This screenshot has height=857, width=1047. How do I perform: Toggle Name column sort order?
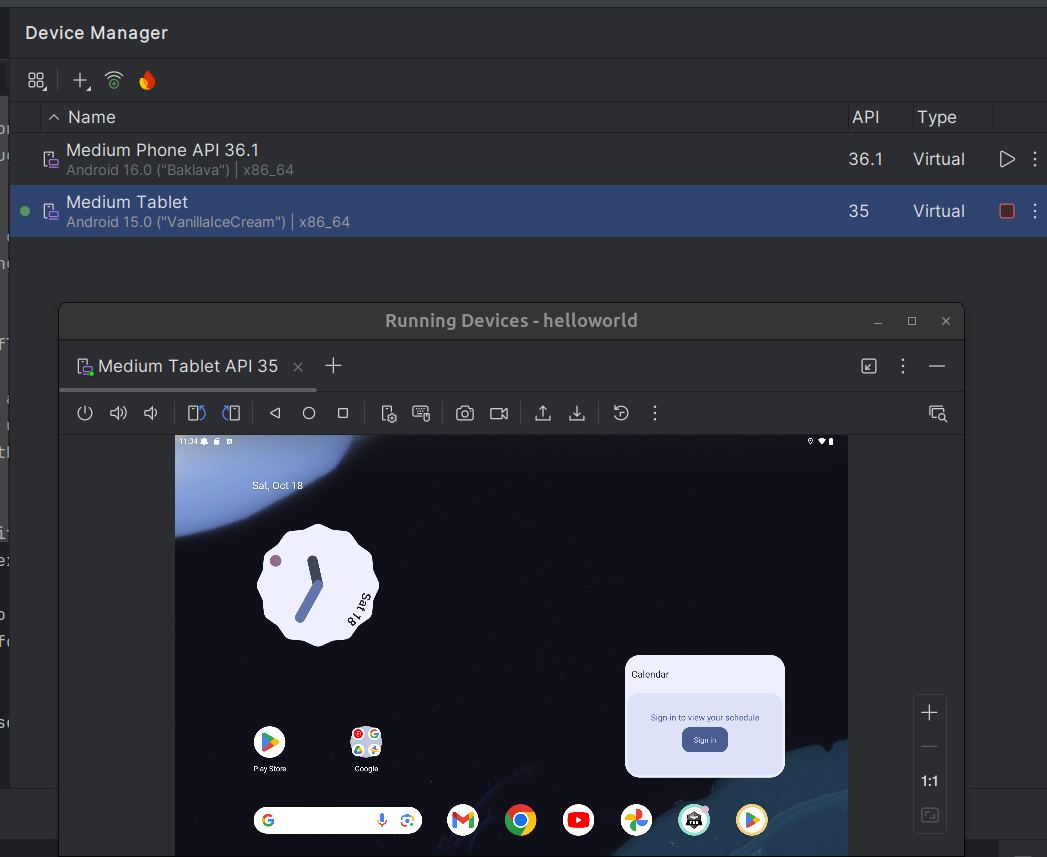coord(91,117)
